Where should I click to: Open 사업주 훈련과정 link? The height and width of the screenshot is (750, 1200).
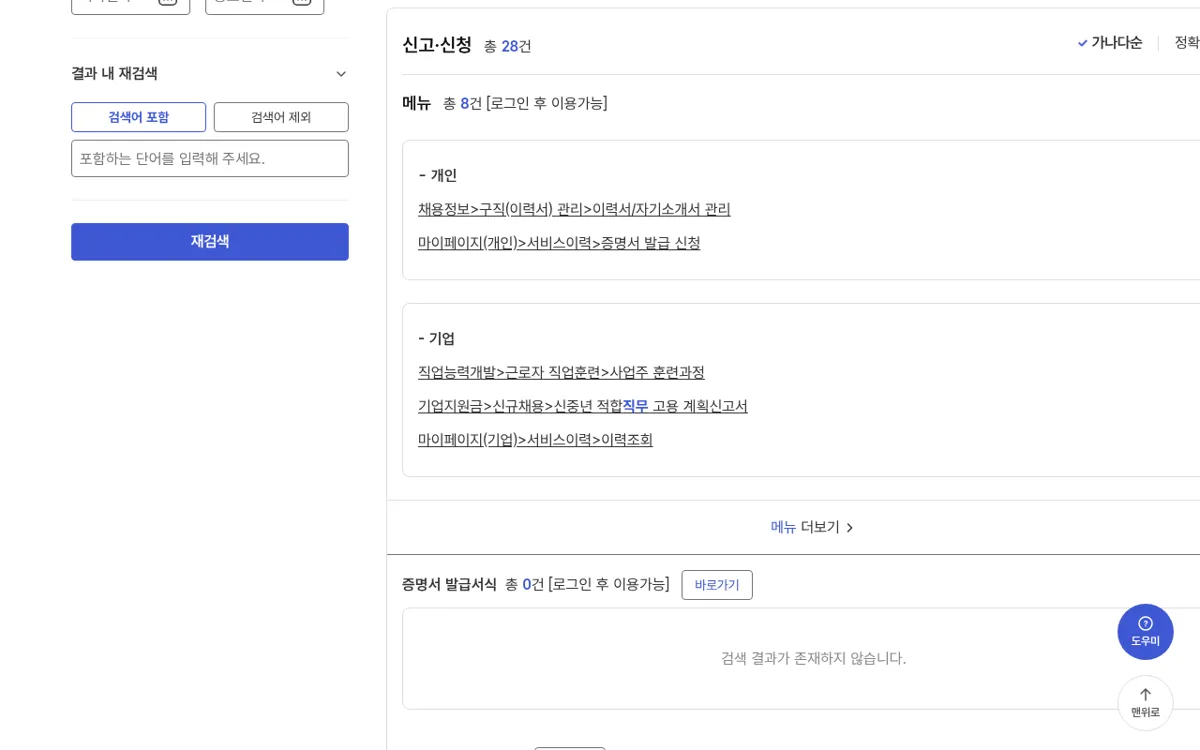point(561,372)
